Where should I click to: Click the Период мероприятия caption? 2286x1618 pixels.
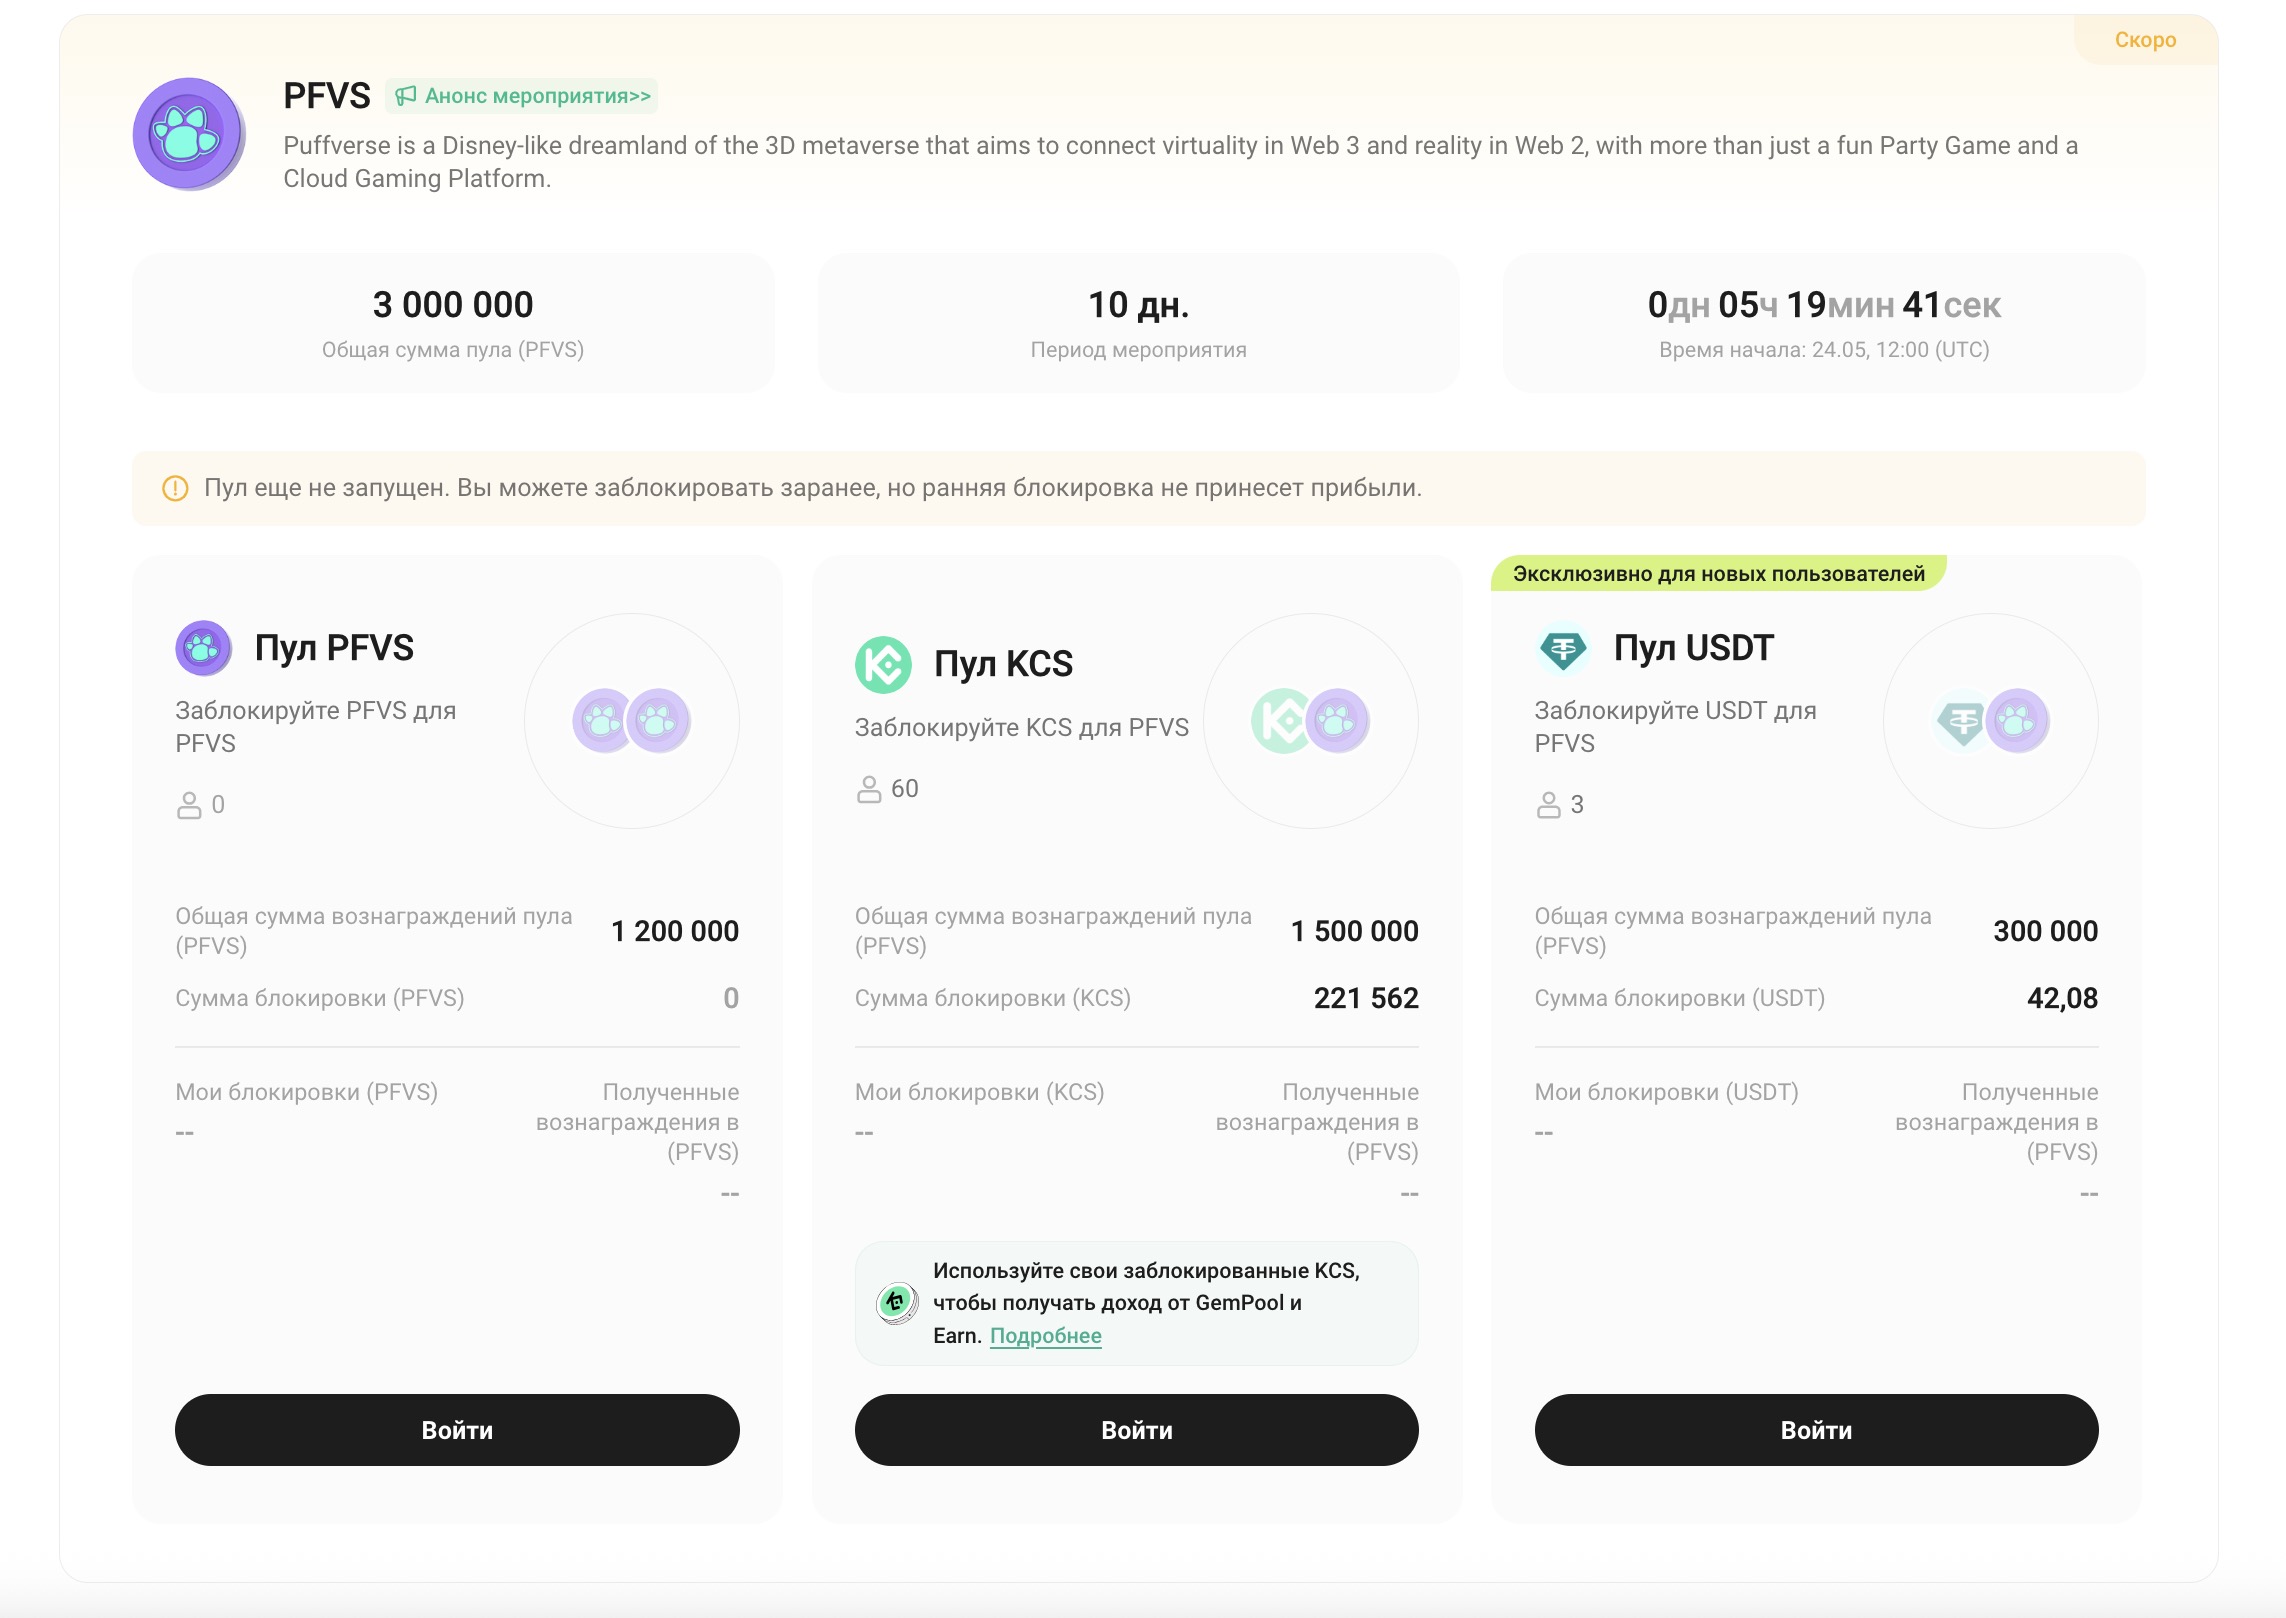1138,350
